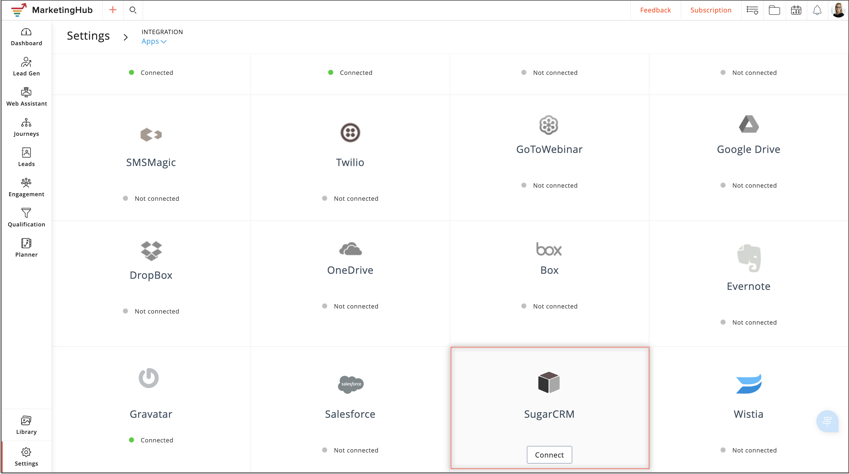Open Planner in sidebar
849x474 pixels.
point(26,248)
